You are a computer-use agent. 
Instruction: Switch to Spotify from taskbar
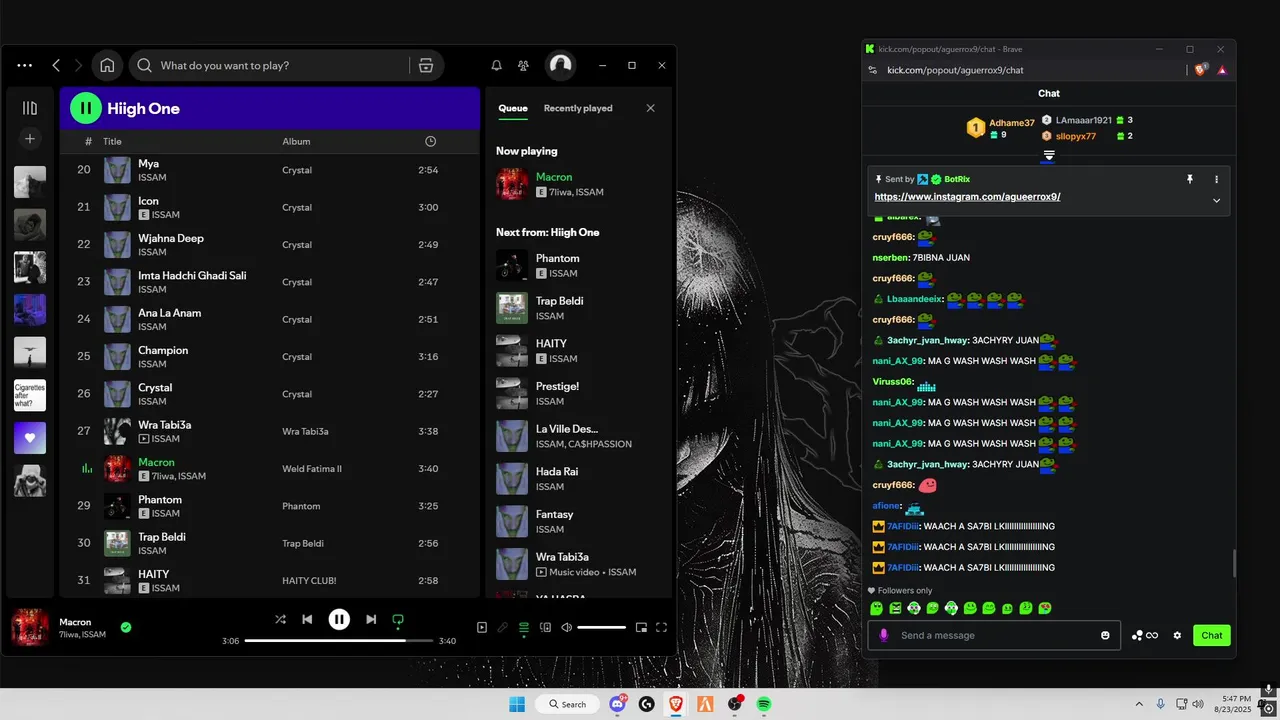point(764,704)
